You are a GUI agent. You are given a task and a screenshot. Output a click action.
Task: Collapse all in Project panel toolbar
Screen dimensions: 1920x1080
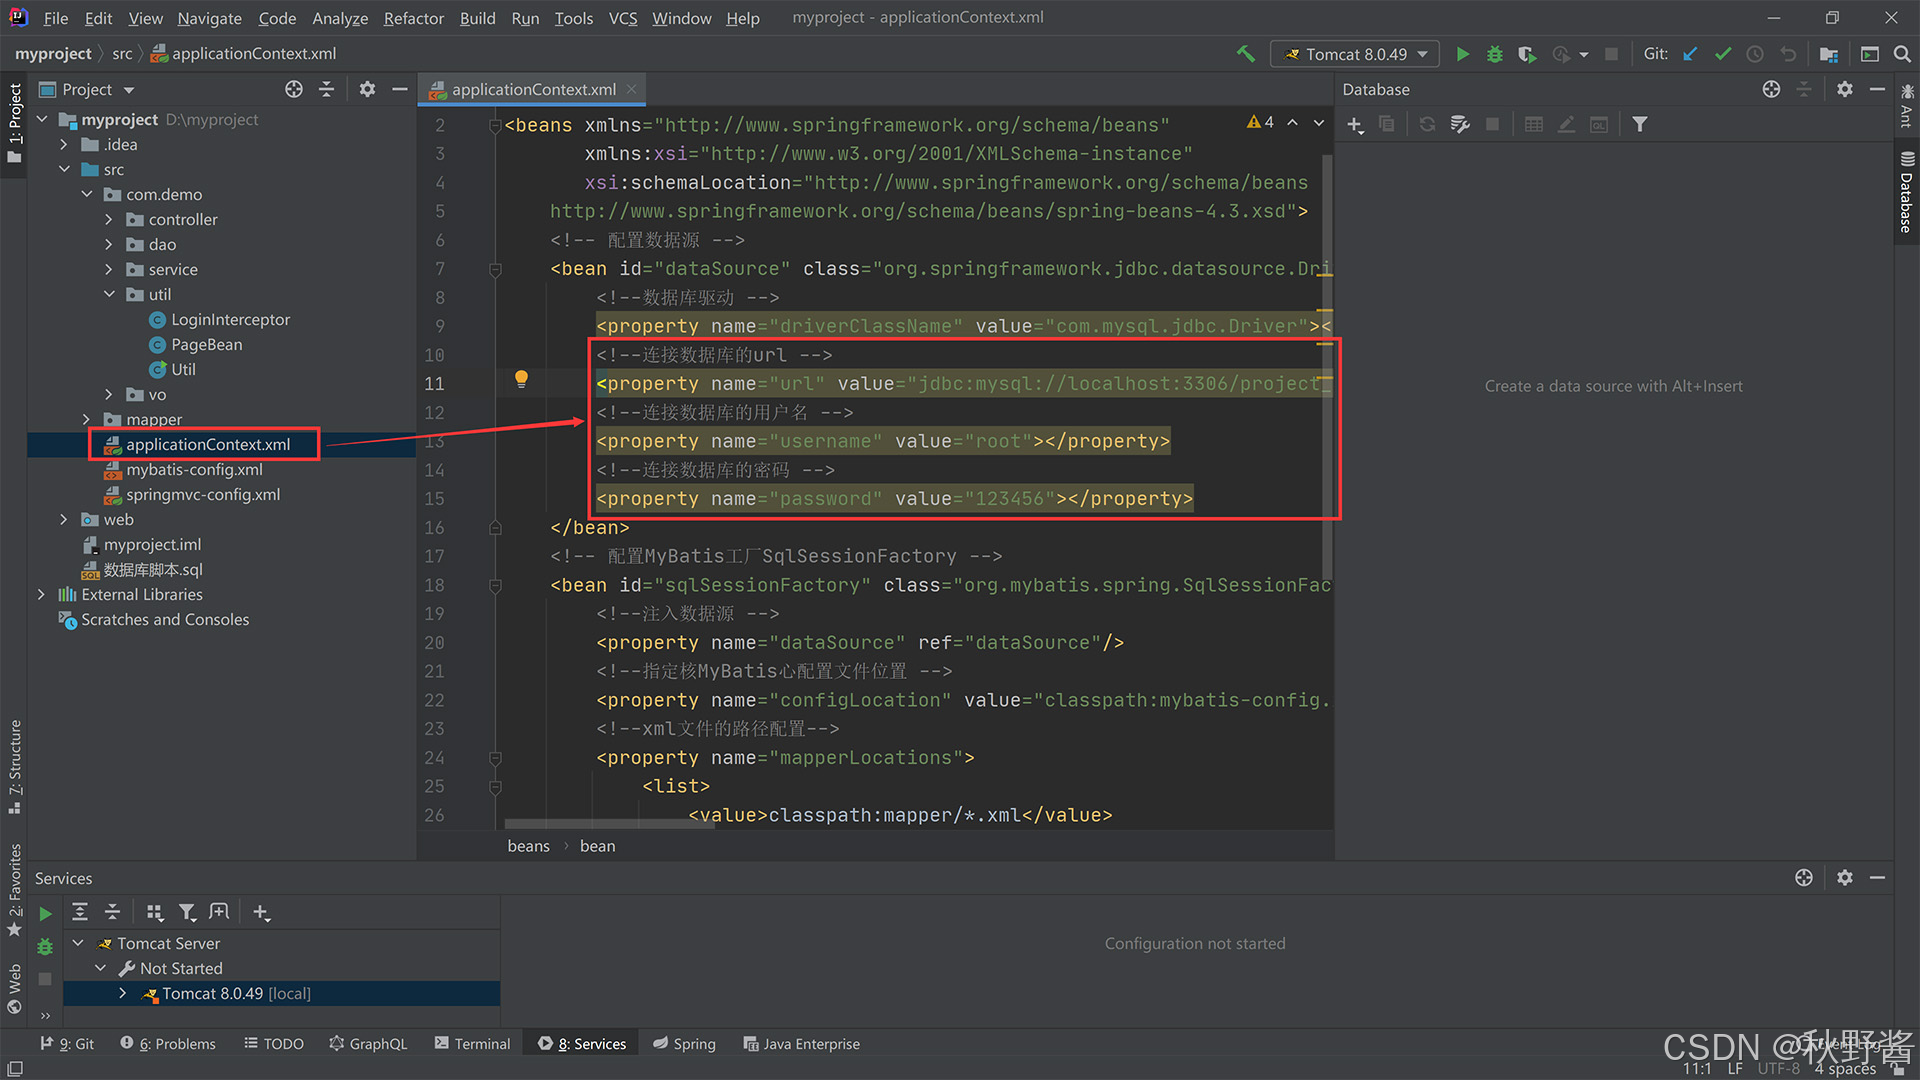coord(326,89)
